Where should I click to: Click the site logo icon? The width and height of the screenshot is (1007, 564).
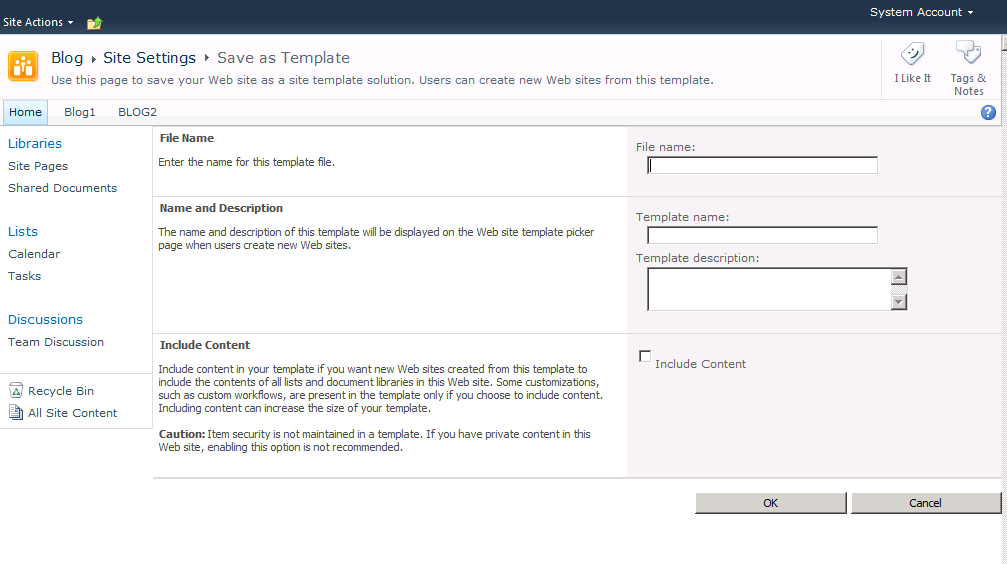[23, 66]
